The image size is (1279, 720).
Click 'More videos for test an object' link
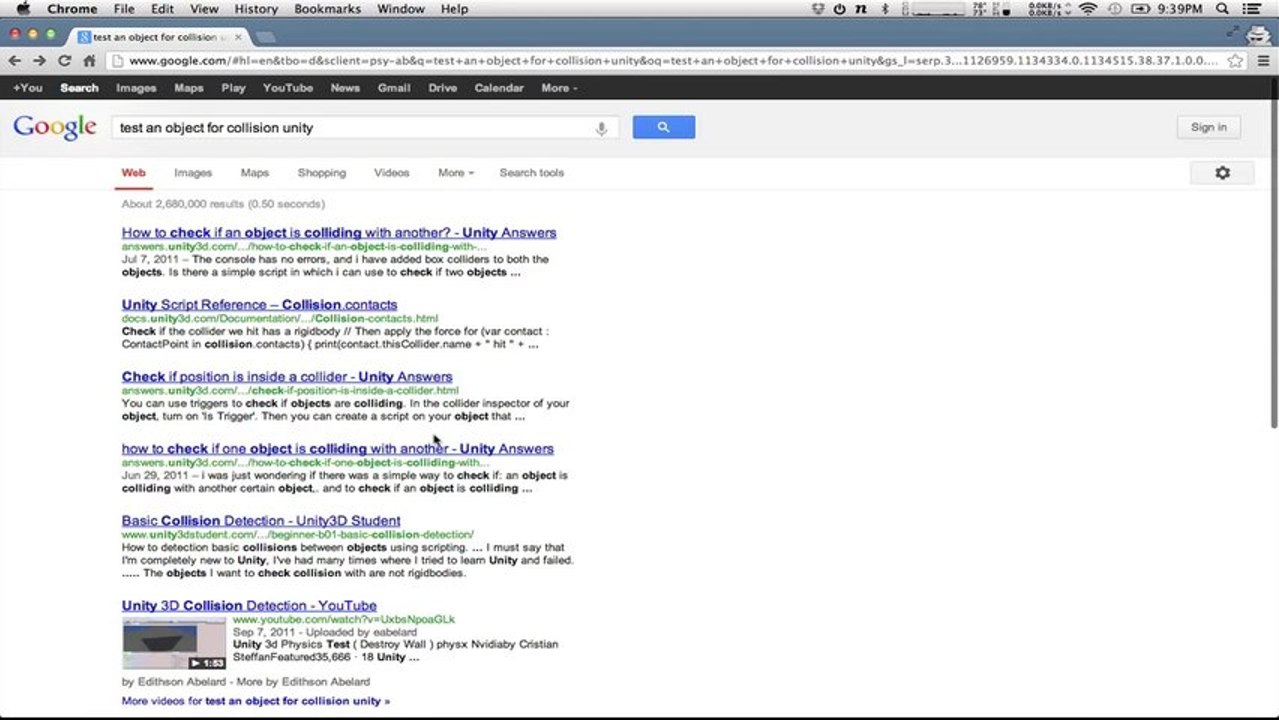(256, 701)
